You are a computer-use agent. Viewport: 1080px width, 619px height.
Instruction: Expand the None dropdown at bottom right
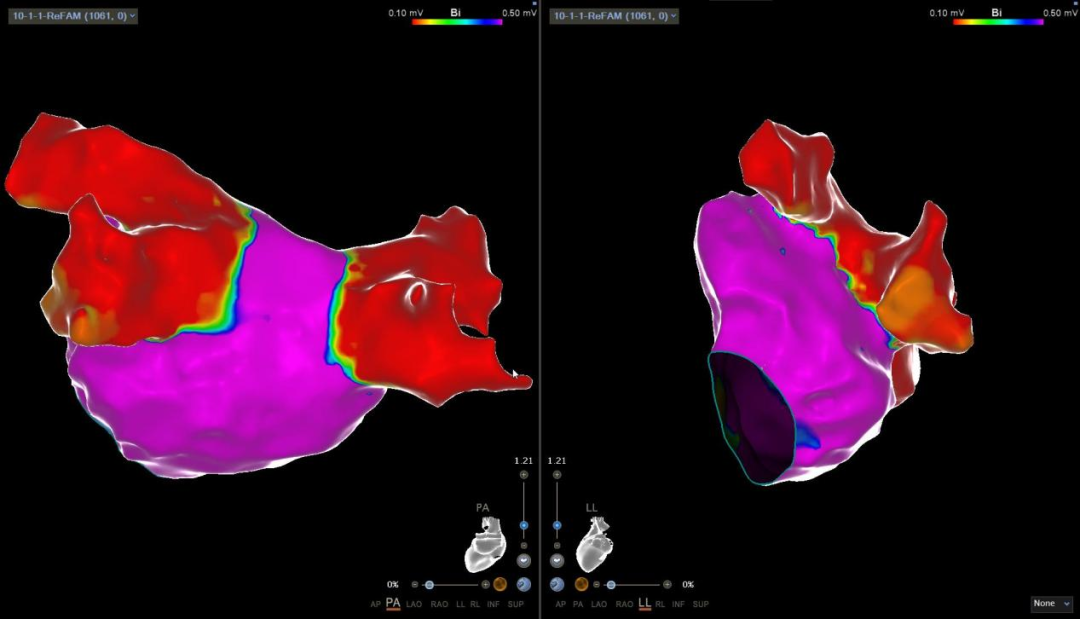[1052, 604]
